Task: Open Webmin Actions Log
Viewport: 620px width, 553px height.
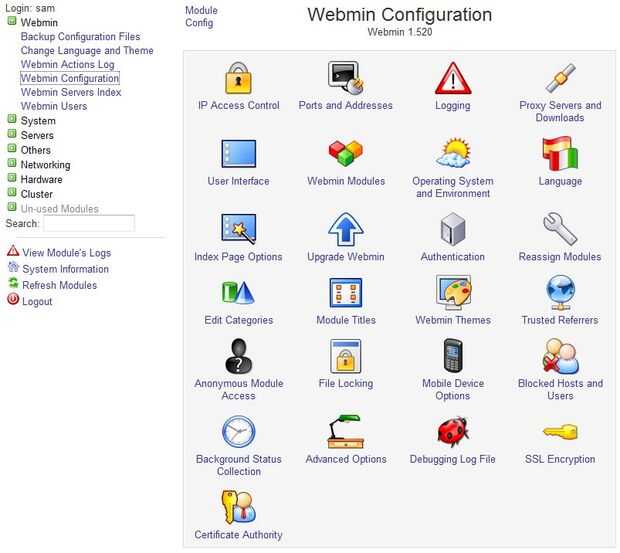Action: pos(68,64)
